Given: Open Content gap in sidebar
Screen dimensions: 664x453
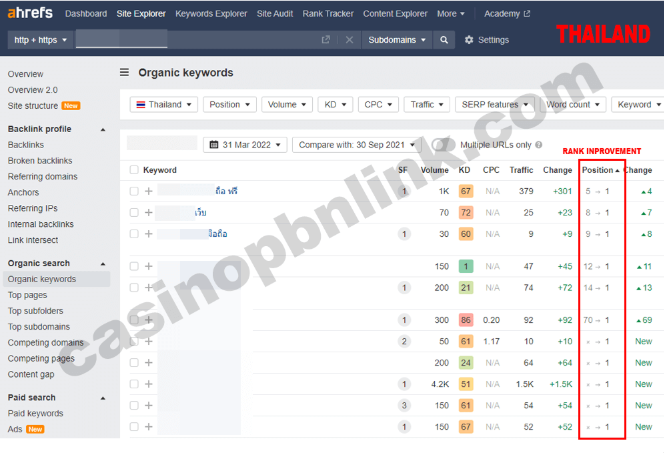Looking at the screenshot, I should click(30, 374).
